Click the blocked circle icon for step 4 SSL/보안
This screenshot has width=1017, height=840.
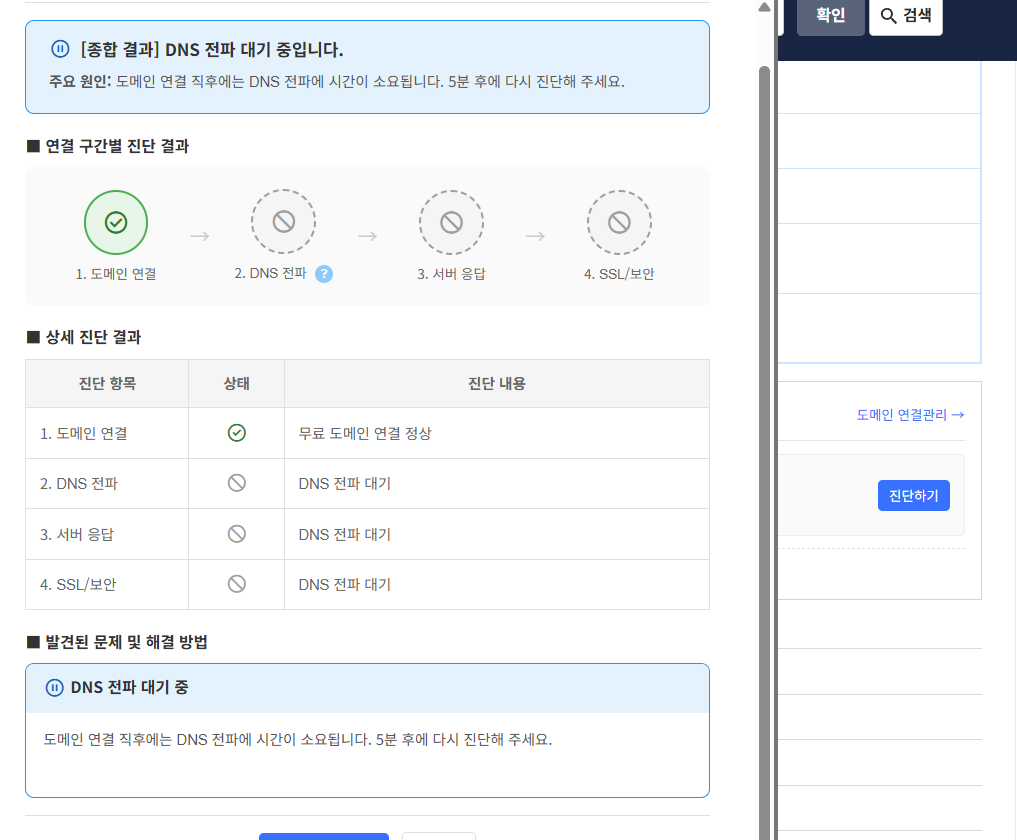point(619,222)
